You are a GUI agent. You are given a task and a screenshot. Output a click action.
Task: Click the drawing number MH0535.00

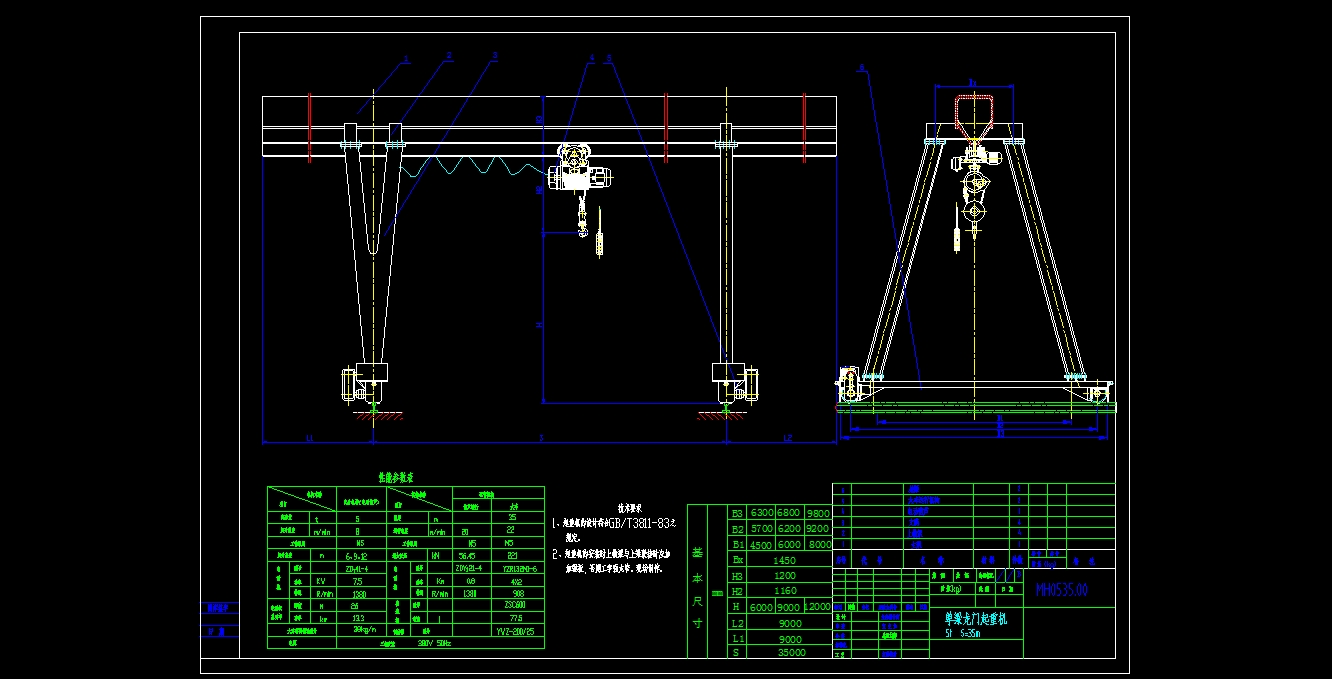[x=1061, y=589]
